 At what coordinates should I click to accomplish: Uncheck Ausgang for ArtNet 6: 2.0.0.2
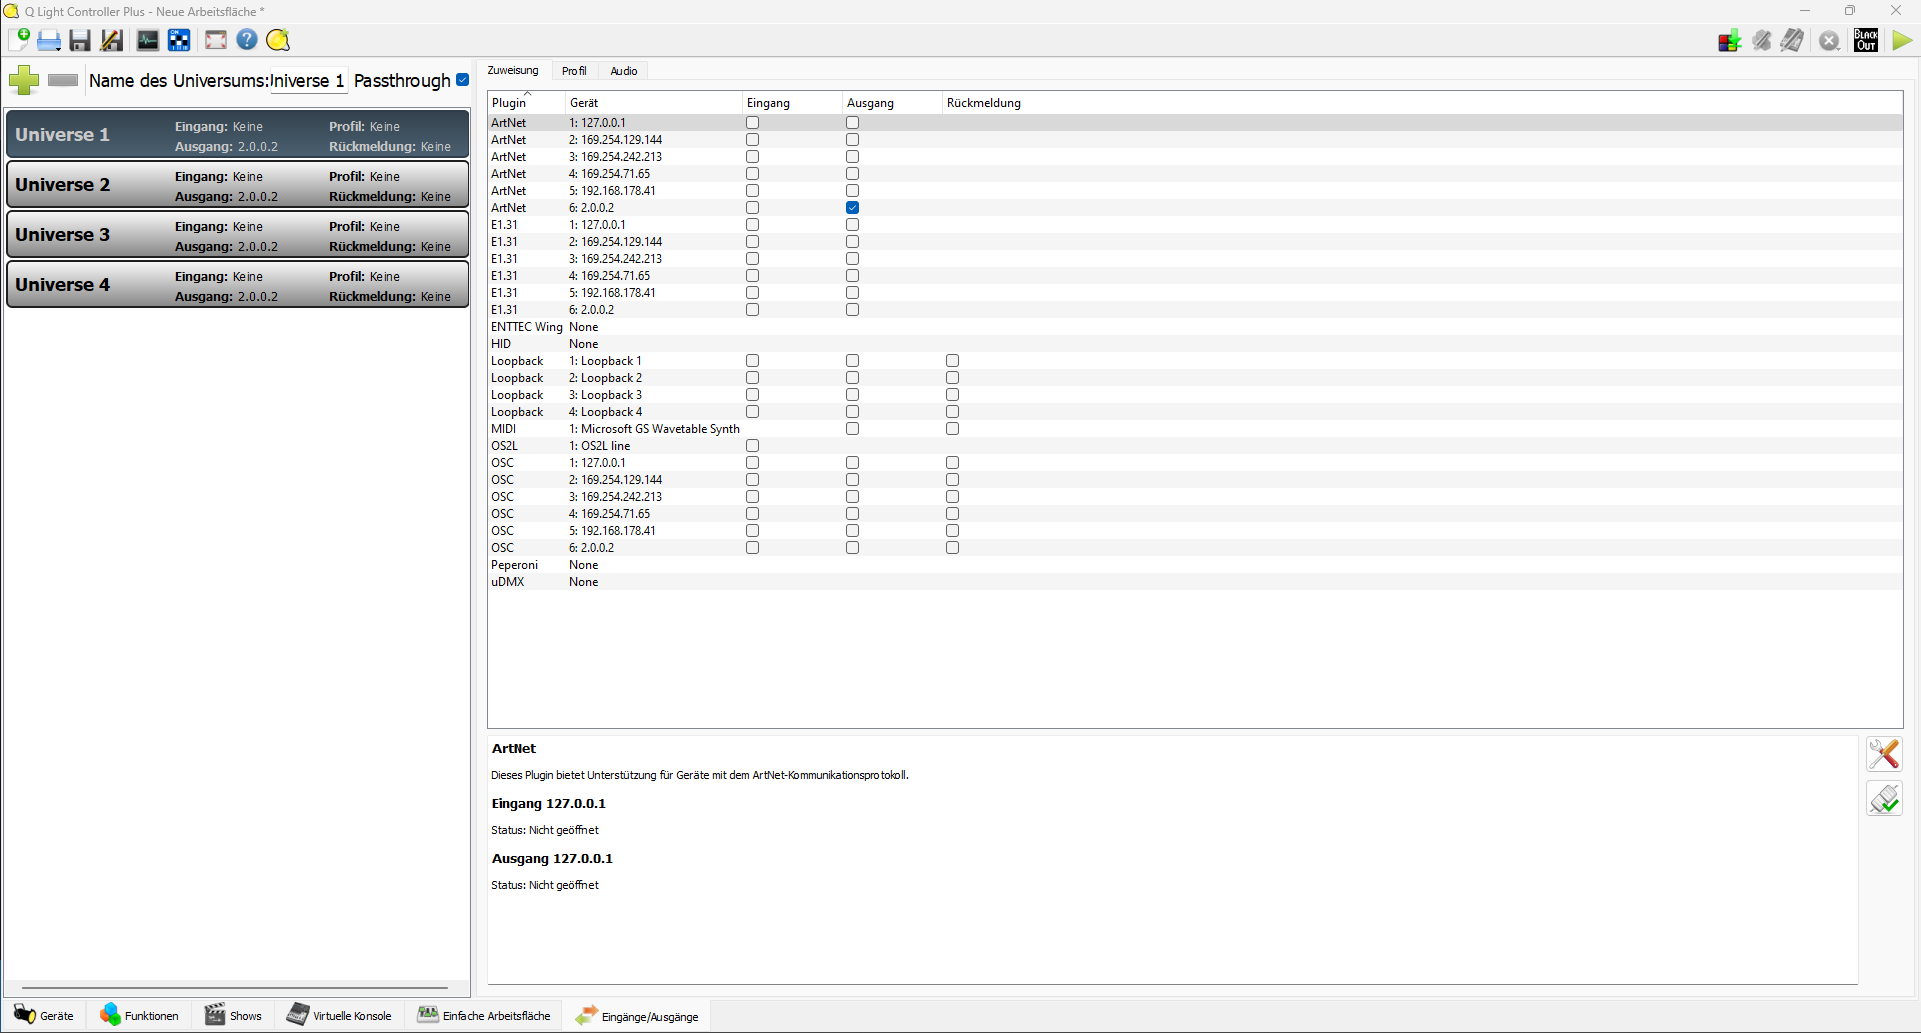tap(852, 208)
